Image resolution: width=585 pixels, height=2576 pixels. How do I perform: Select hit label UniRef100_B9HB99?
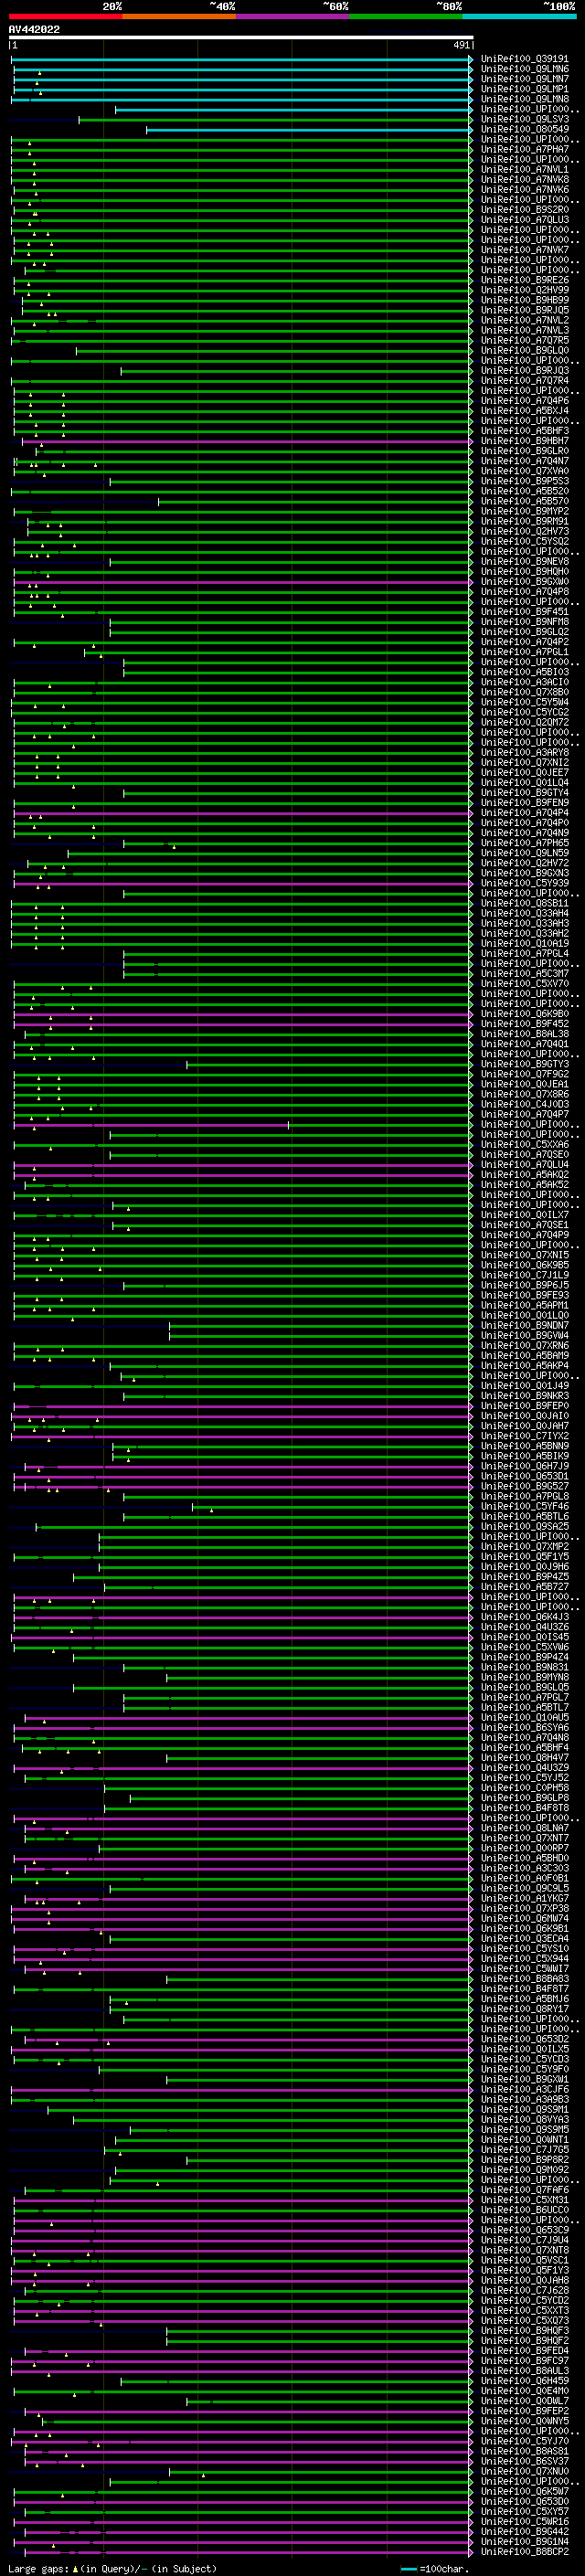pos(525,300)
